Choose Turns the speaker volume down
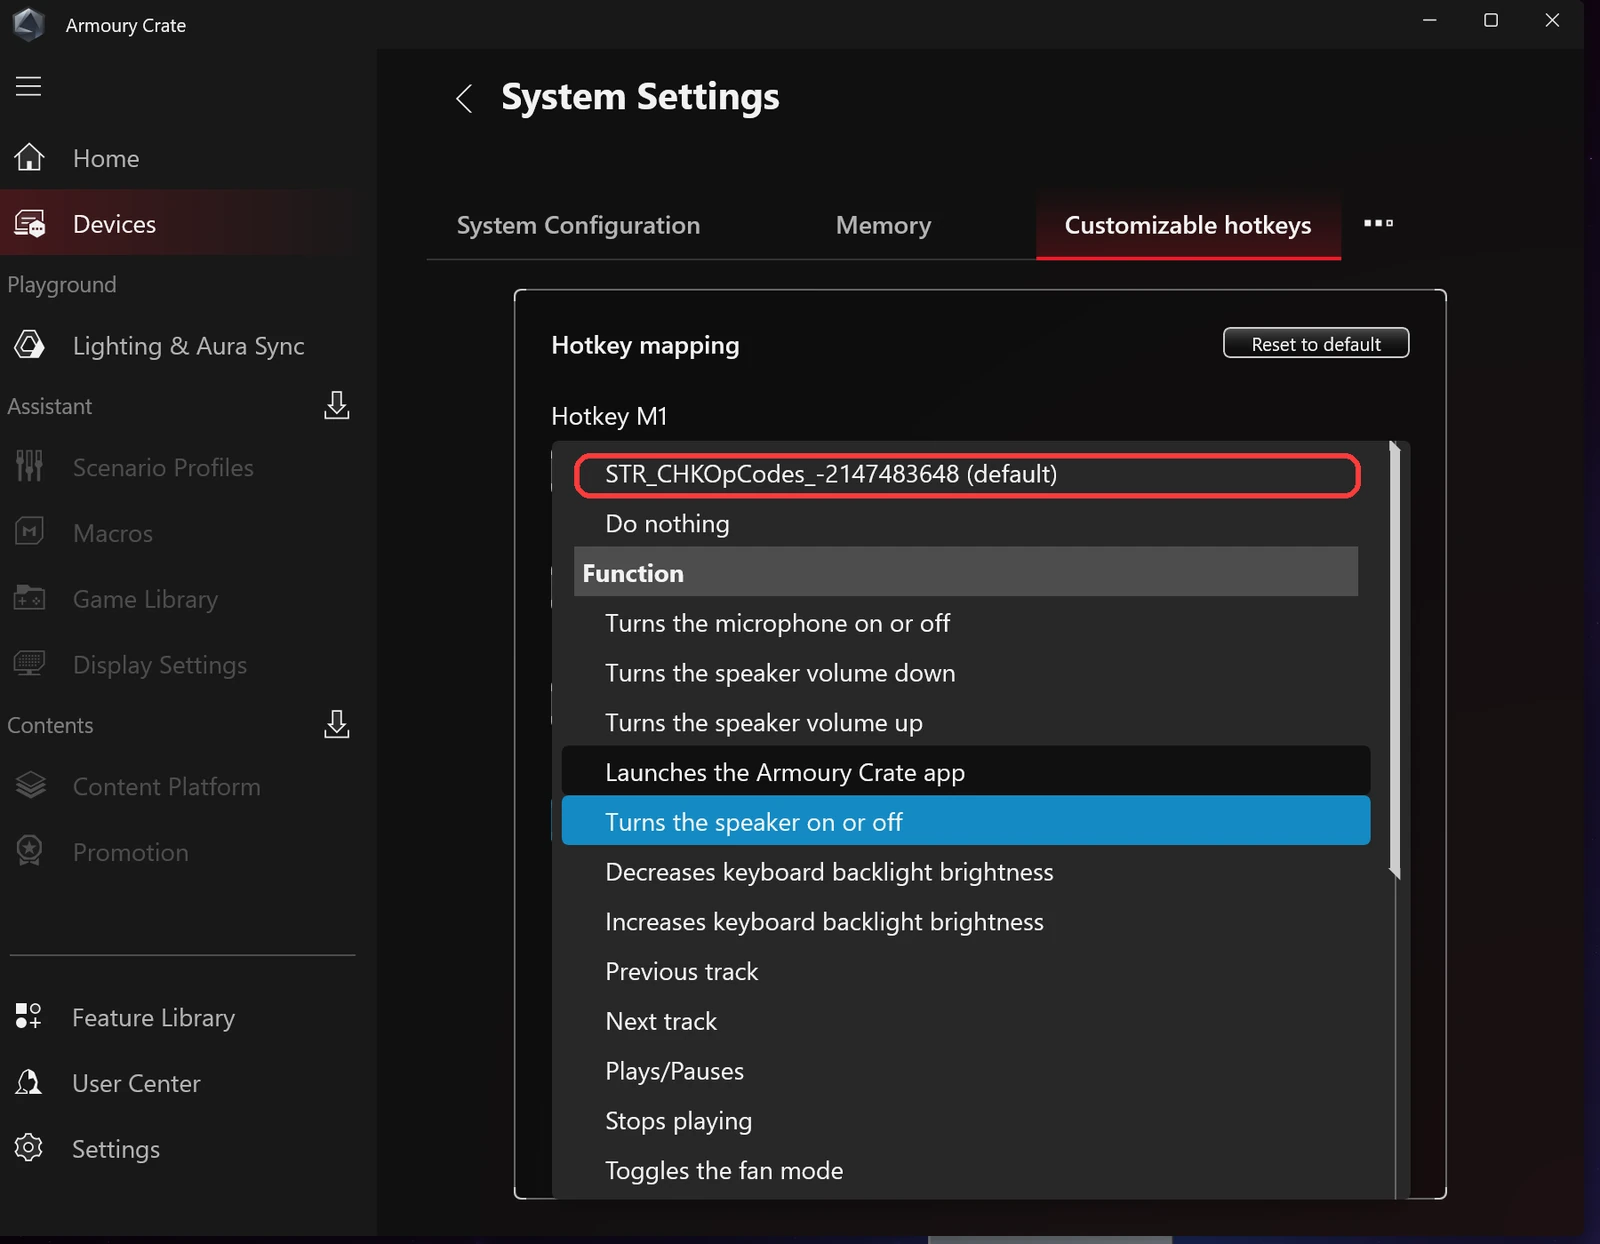Viewport: 1600px width, 1244px height. point(966,673)
